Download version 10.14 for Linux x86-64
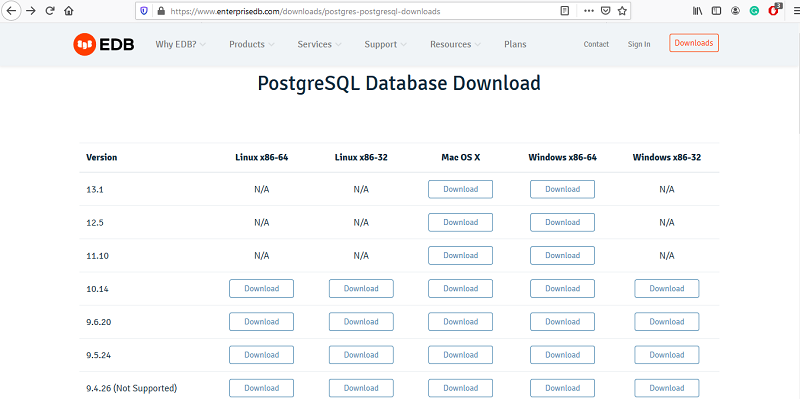The width and height of the screenshot is (800, 399). [x=261, y=289]
